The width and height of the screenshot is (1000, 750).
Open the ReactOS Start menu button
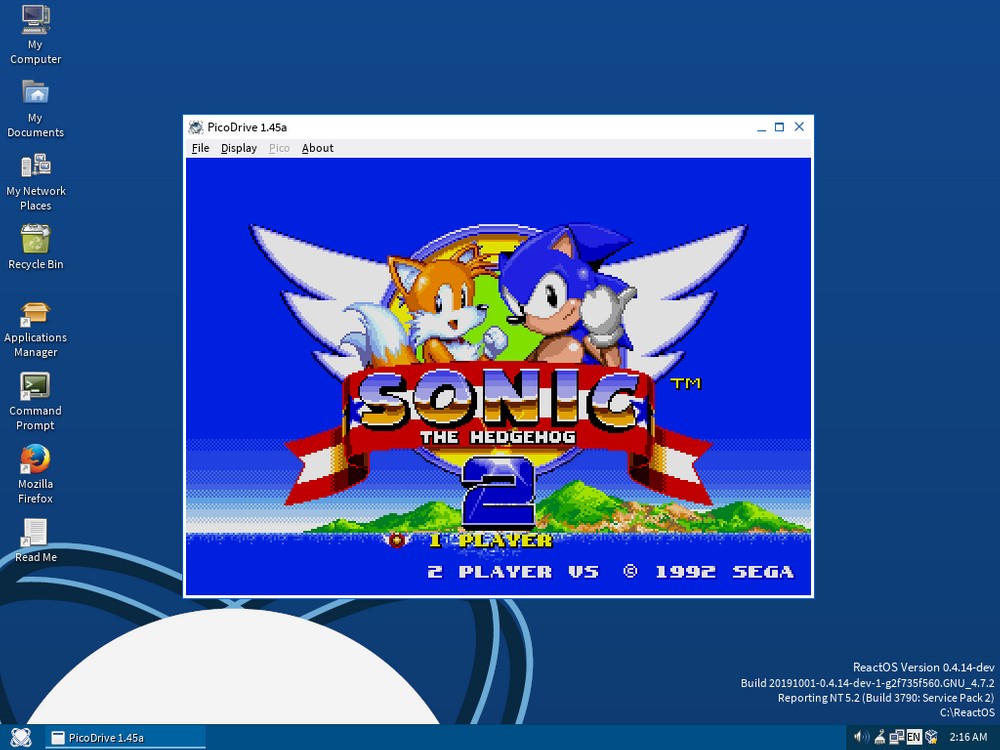click(21, 737)
